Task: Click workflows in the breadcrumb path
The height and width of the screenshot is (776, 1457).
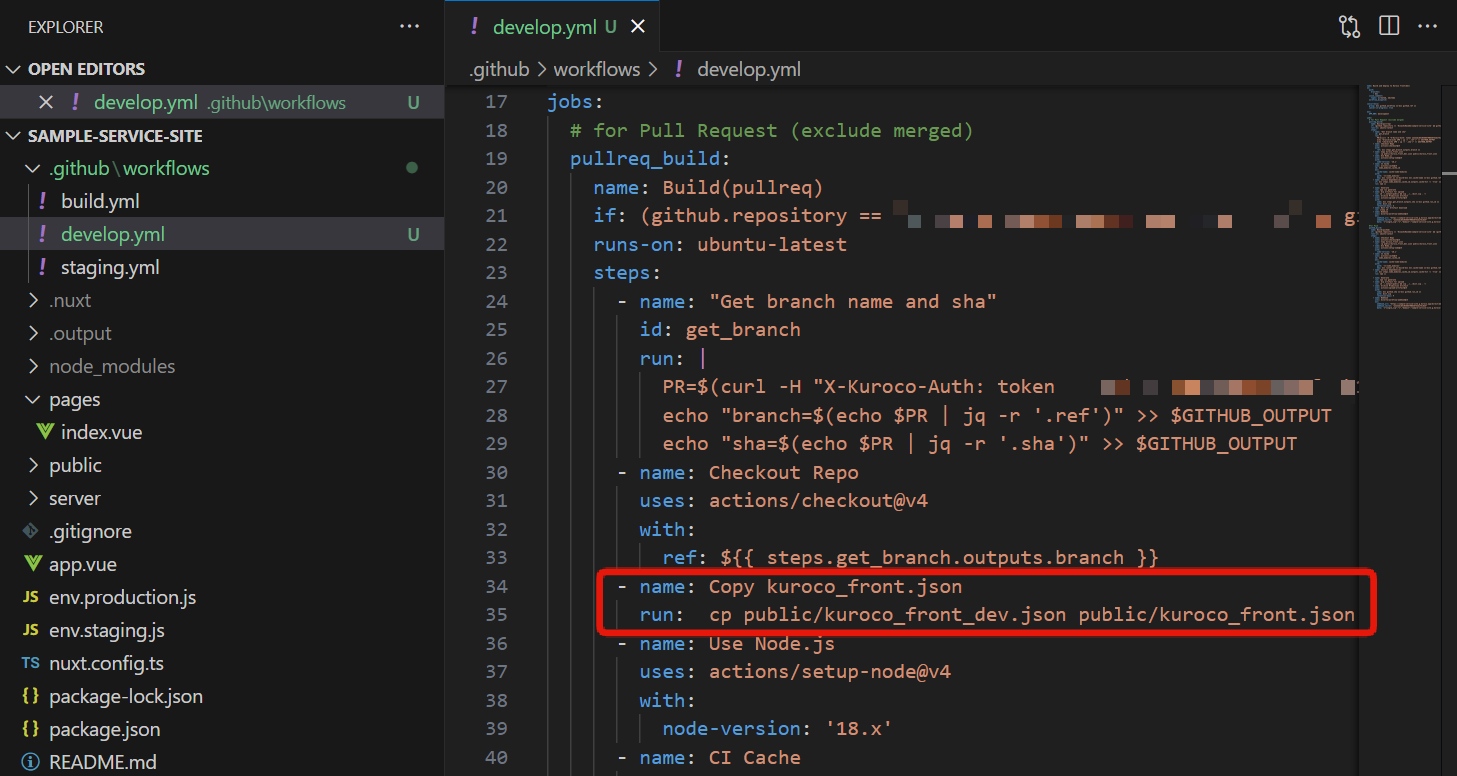Action: click(596, 69)
